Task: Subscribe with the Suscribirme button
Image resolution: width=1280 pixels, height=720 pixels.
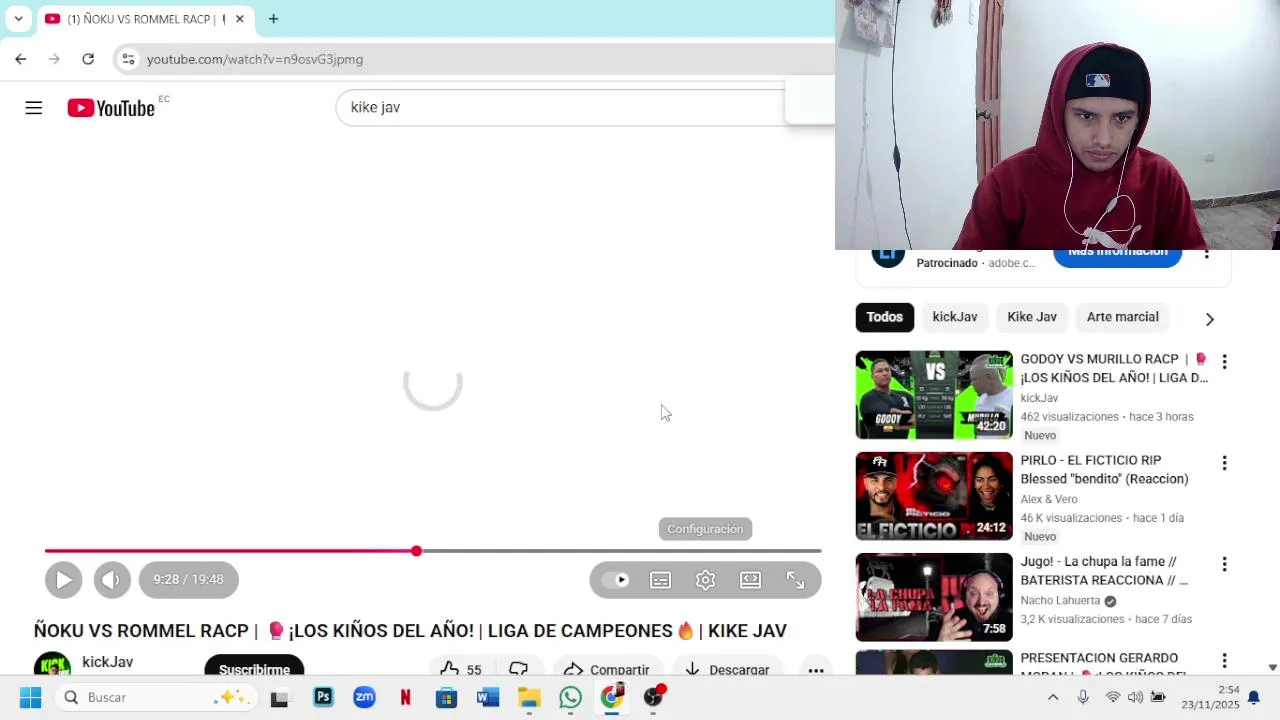Action: point(254,668)
